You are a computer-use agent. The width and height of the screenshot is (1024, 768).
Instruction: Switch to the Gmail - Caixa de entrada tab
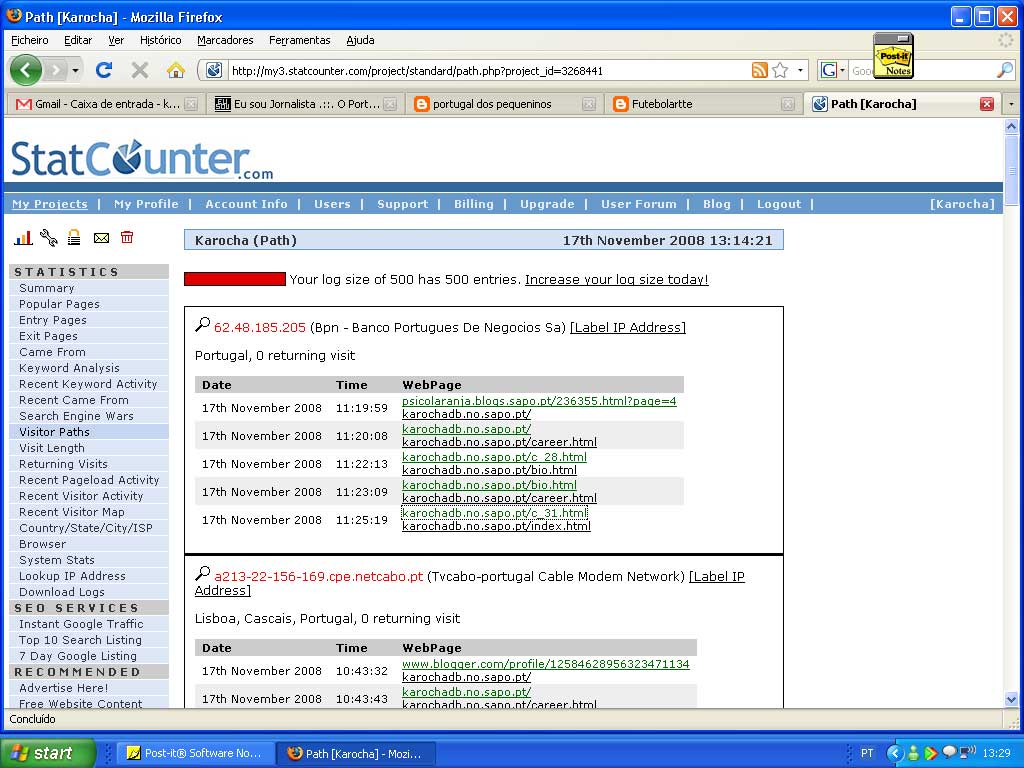(x=104, y=104)
